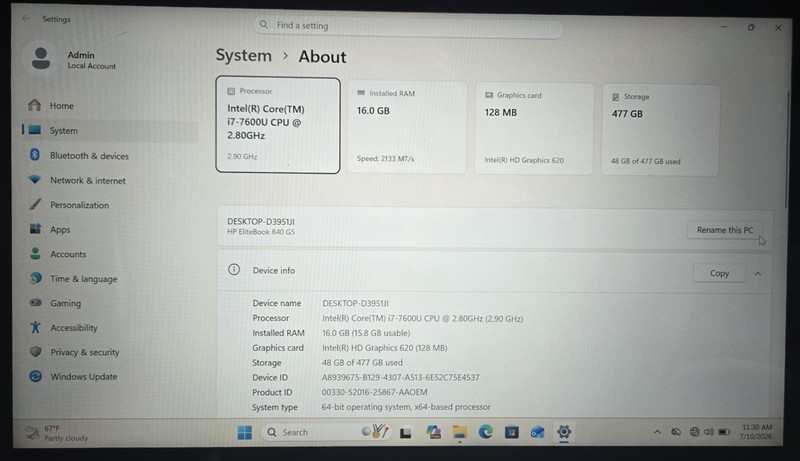Click the page's vertical scrollbar
This screenshot has height=461, width=800.
(x=787, y=150)
